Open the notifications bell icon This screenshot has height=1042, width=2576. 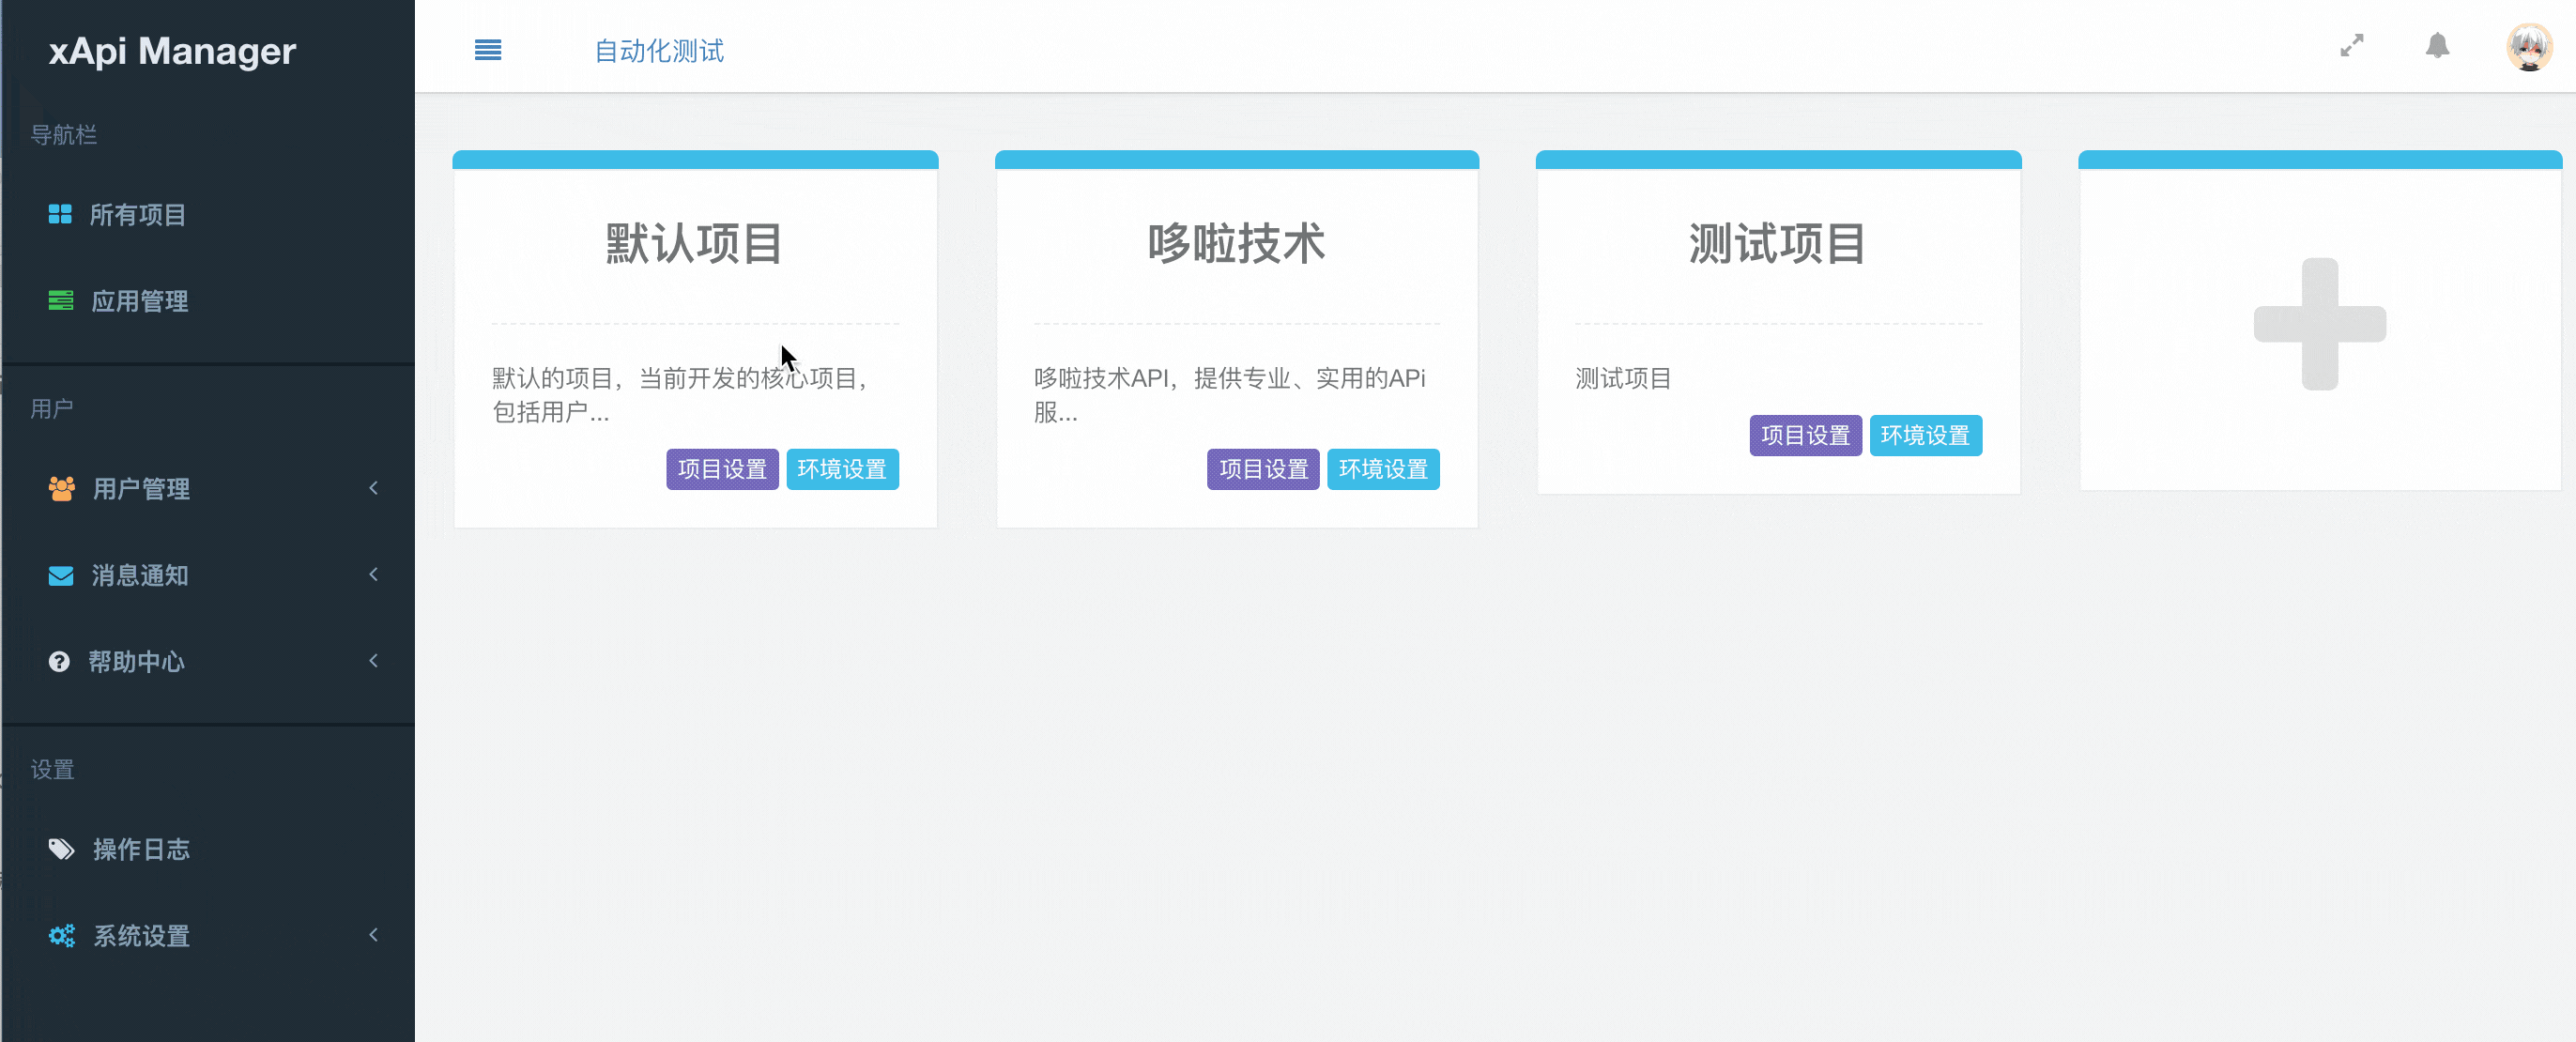pyautogui.click(x=2438, y=46)
